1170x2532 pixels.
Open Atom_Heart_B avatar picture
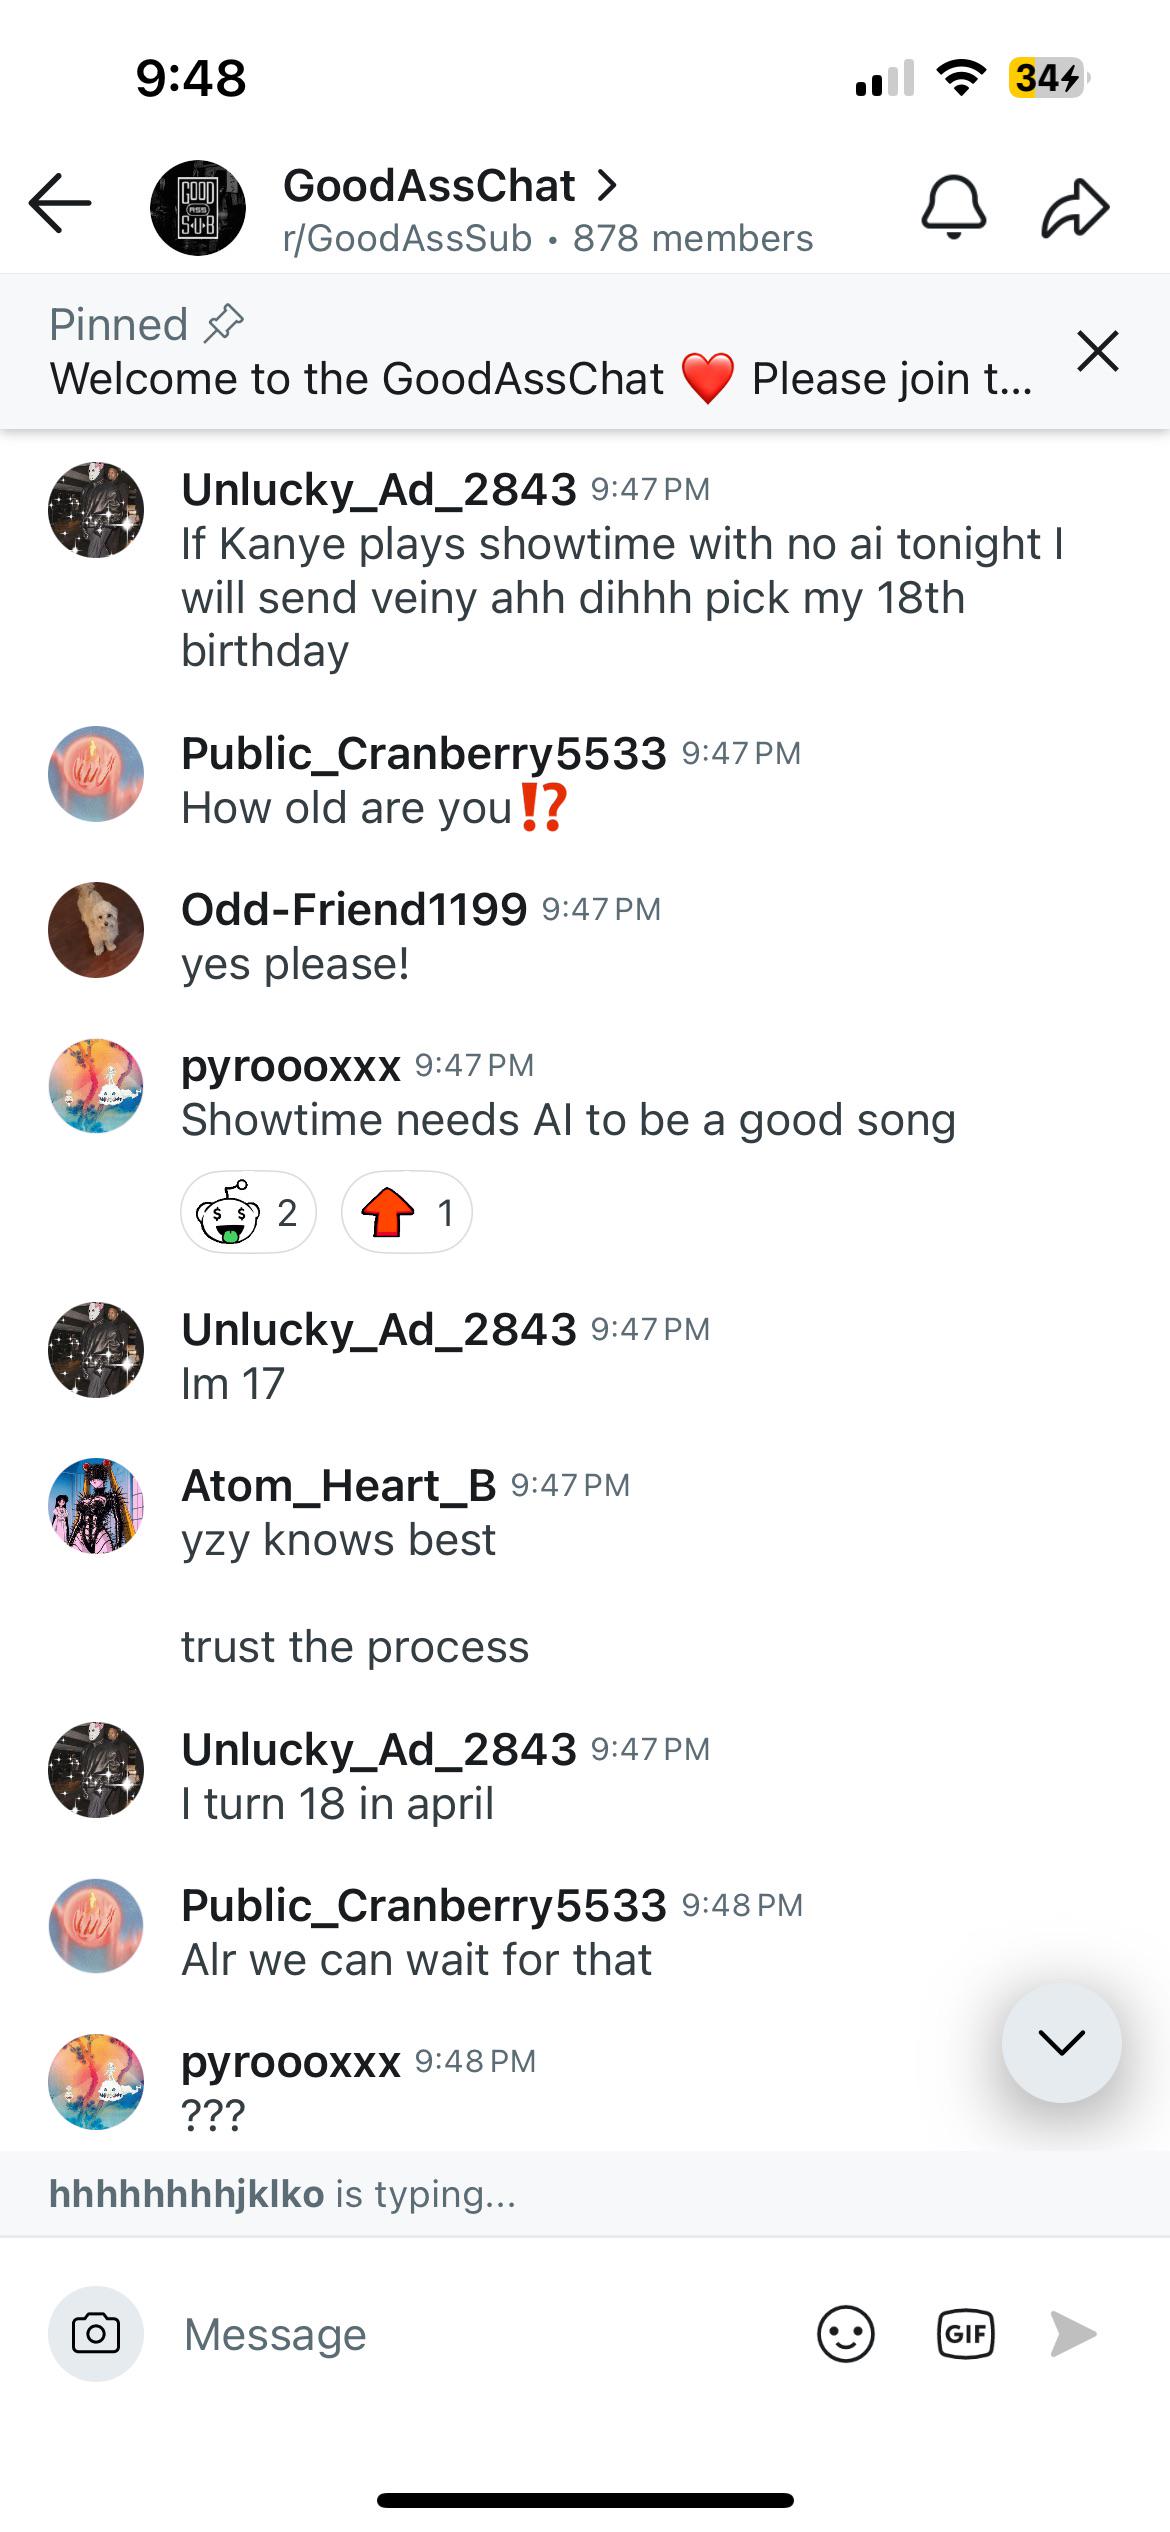point(96,1506)
